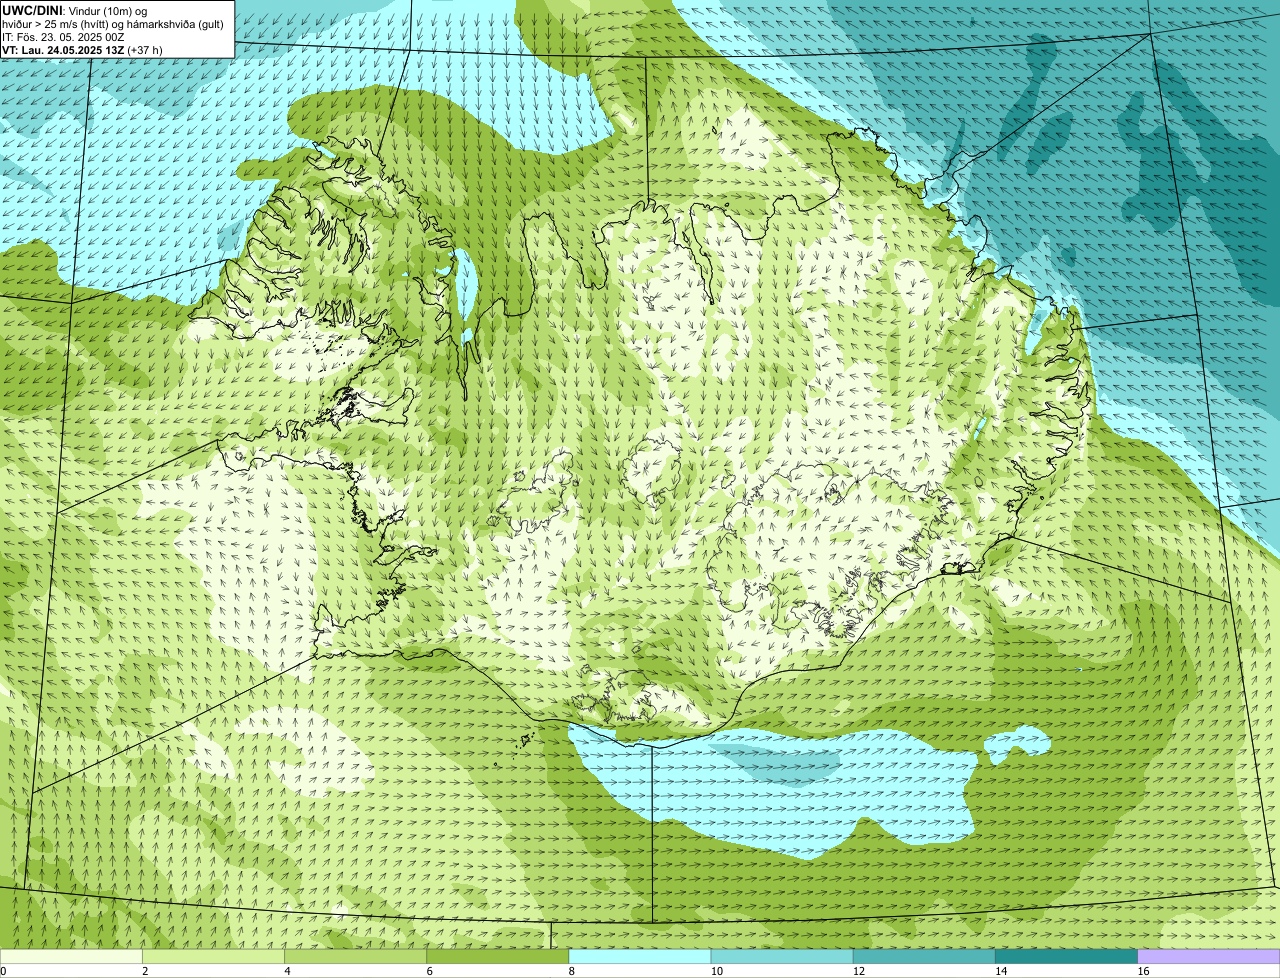Click the title line 'UWC/DINI: Vindur (10m) og'
The width and height of the screenshot is (1280, 978).
click(x=75, y=10)
